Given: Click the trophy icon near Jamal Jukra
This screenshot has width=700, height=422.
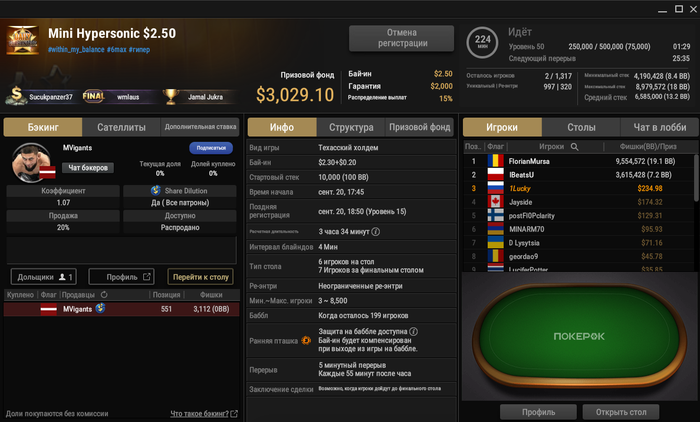Looking at the screenshot, I should [x=171, y=96].
